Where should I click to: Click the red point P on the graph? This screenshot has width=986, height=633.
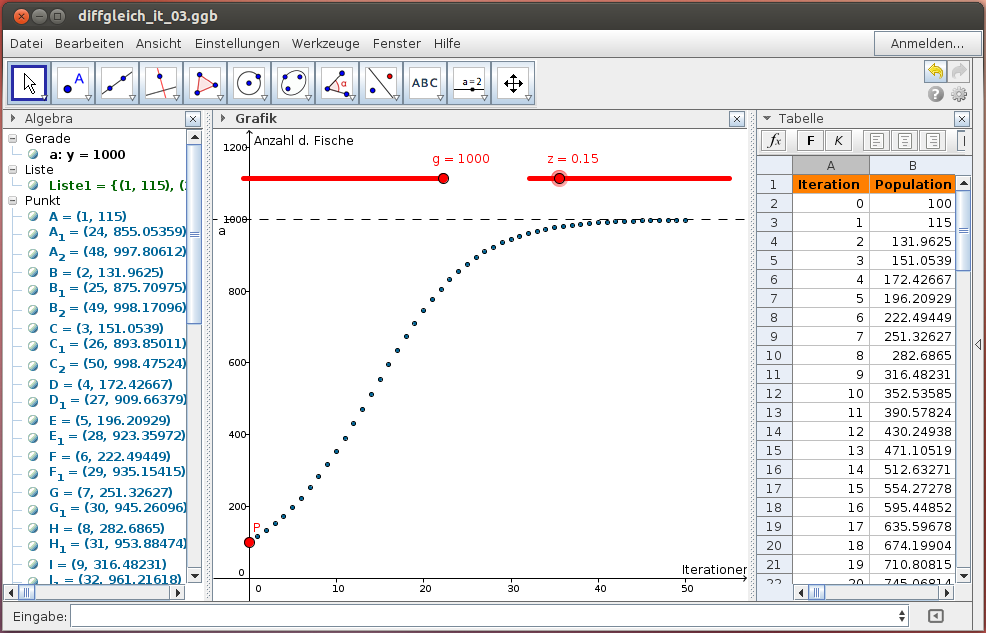250,542
